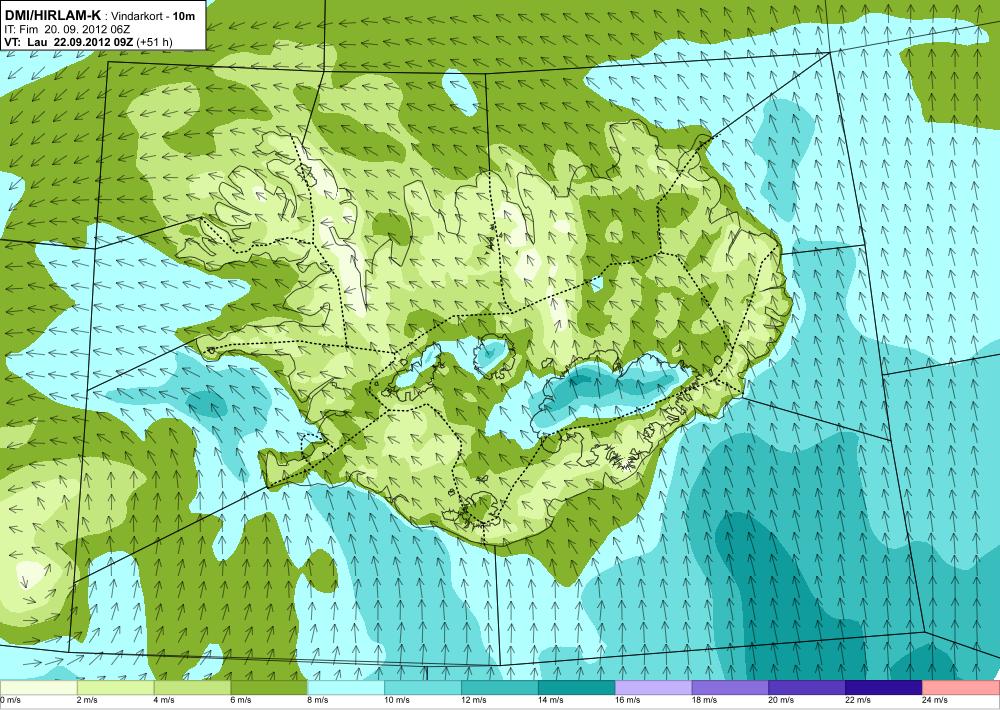
Task: Click the pink legend swatch above 24 m/s
Action: click(x=961, y=688)
